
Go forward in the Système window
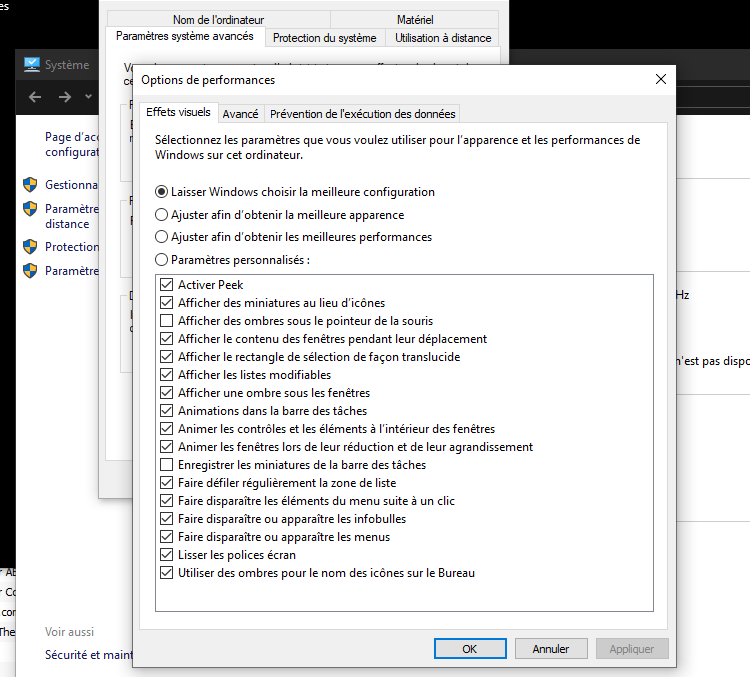[x=65, y=97]
